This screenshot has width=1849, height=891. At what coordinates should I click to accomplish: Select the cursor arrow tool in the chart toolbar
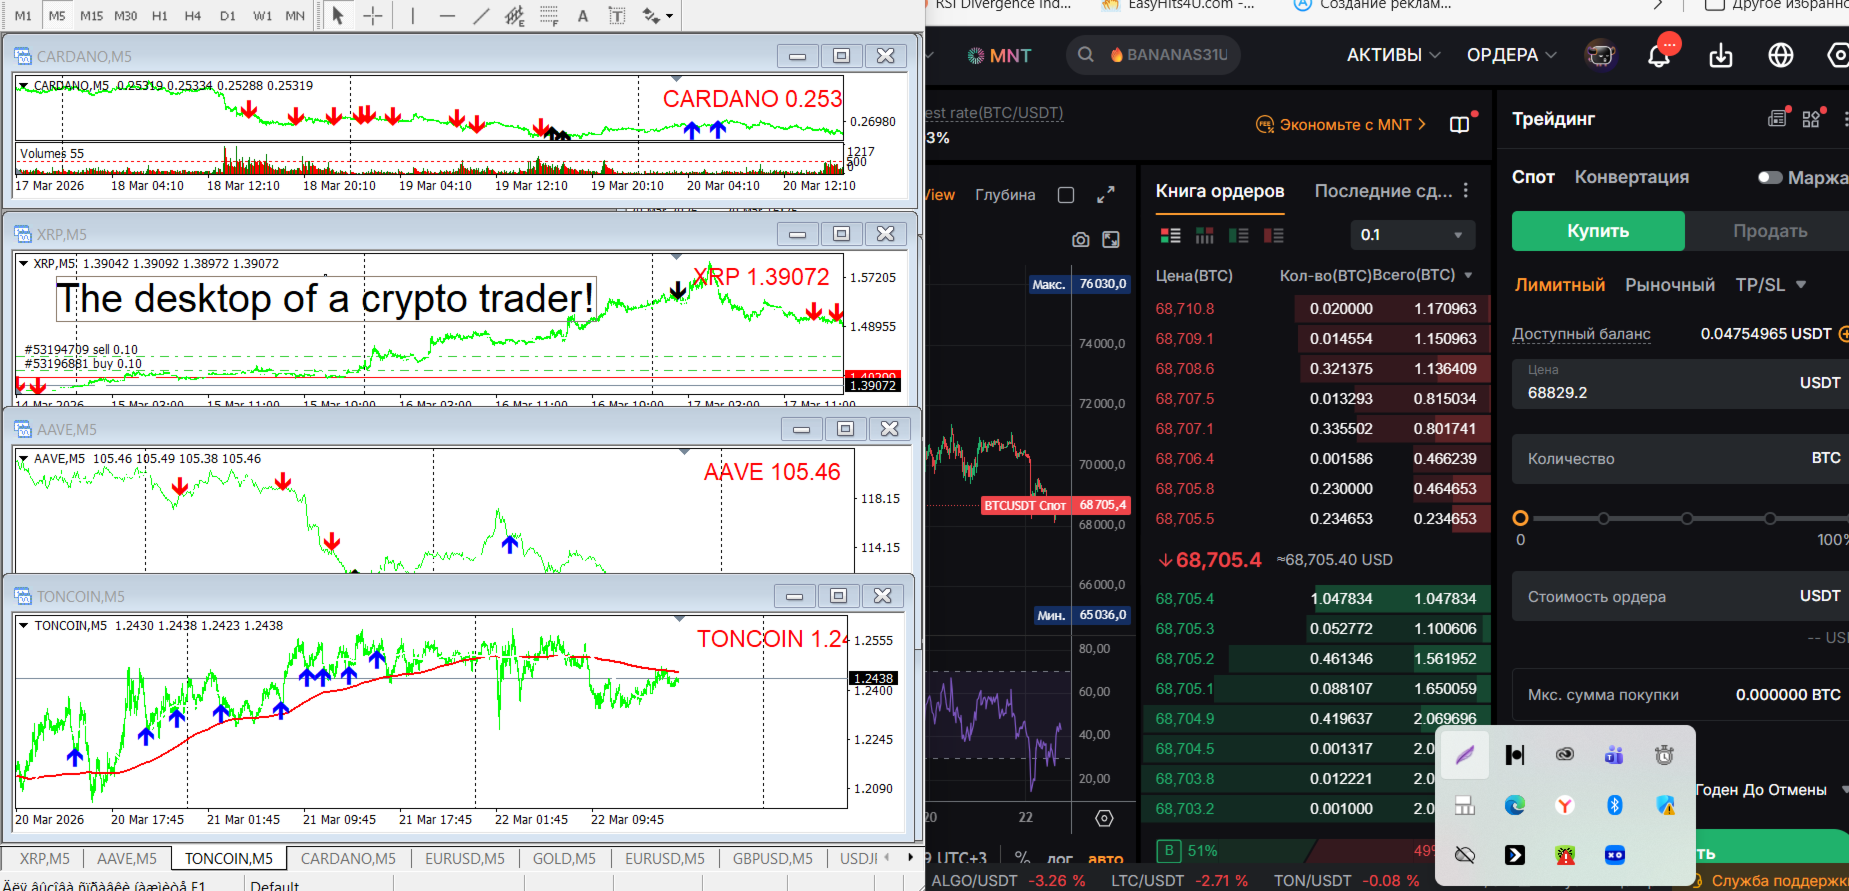pyautogui.click(x=338, y=15)
